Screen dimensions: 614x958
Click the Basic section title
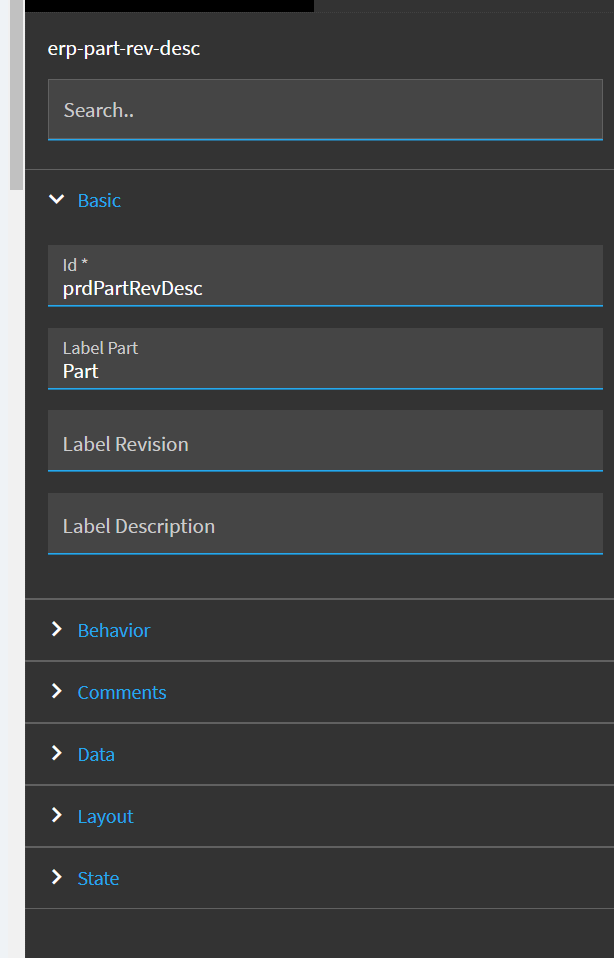click(x=99, y=200)
